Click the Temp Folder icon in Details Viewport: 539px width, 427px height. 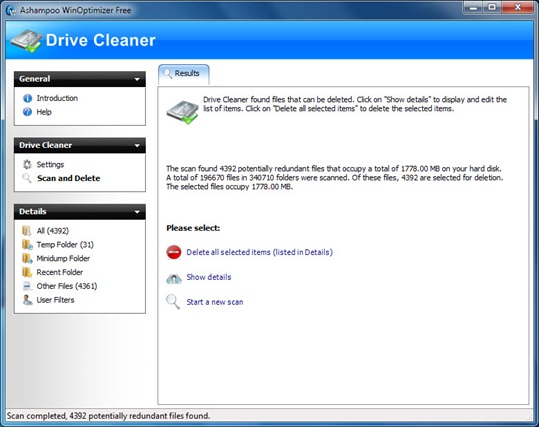point(27,244)
